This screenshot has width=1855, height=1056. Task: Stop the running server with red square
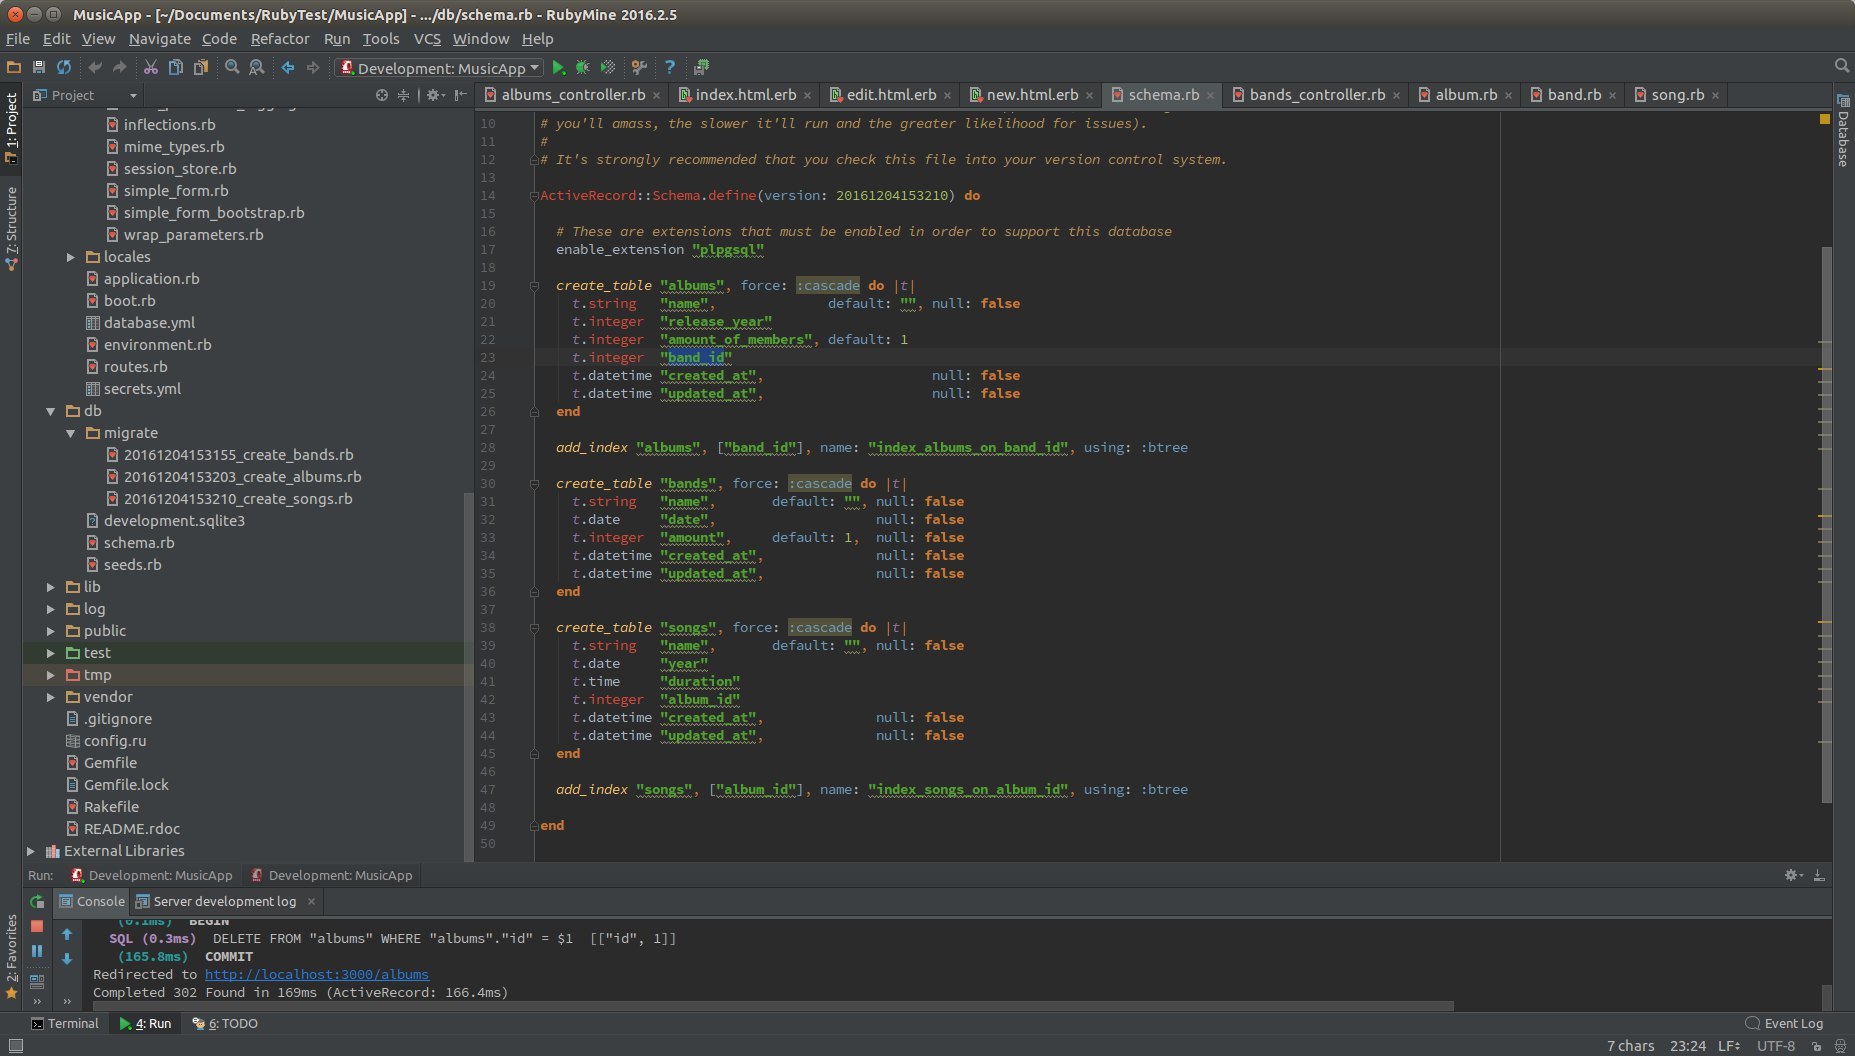[37, 926]
